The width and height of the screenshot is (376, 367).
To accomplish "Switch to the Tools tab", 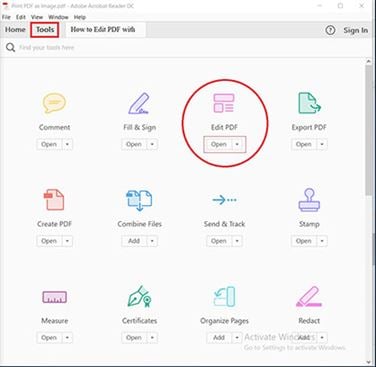I will [x=45, y=30].
